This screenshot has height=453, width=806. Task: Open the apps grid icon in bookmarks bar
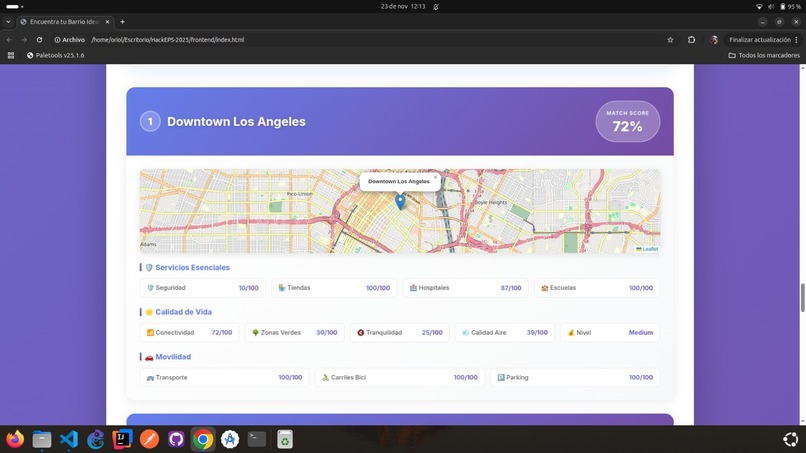(x=11, y=55)
